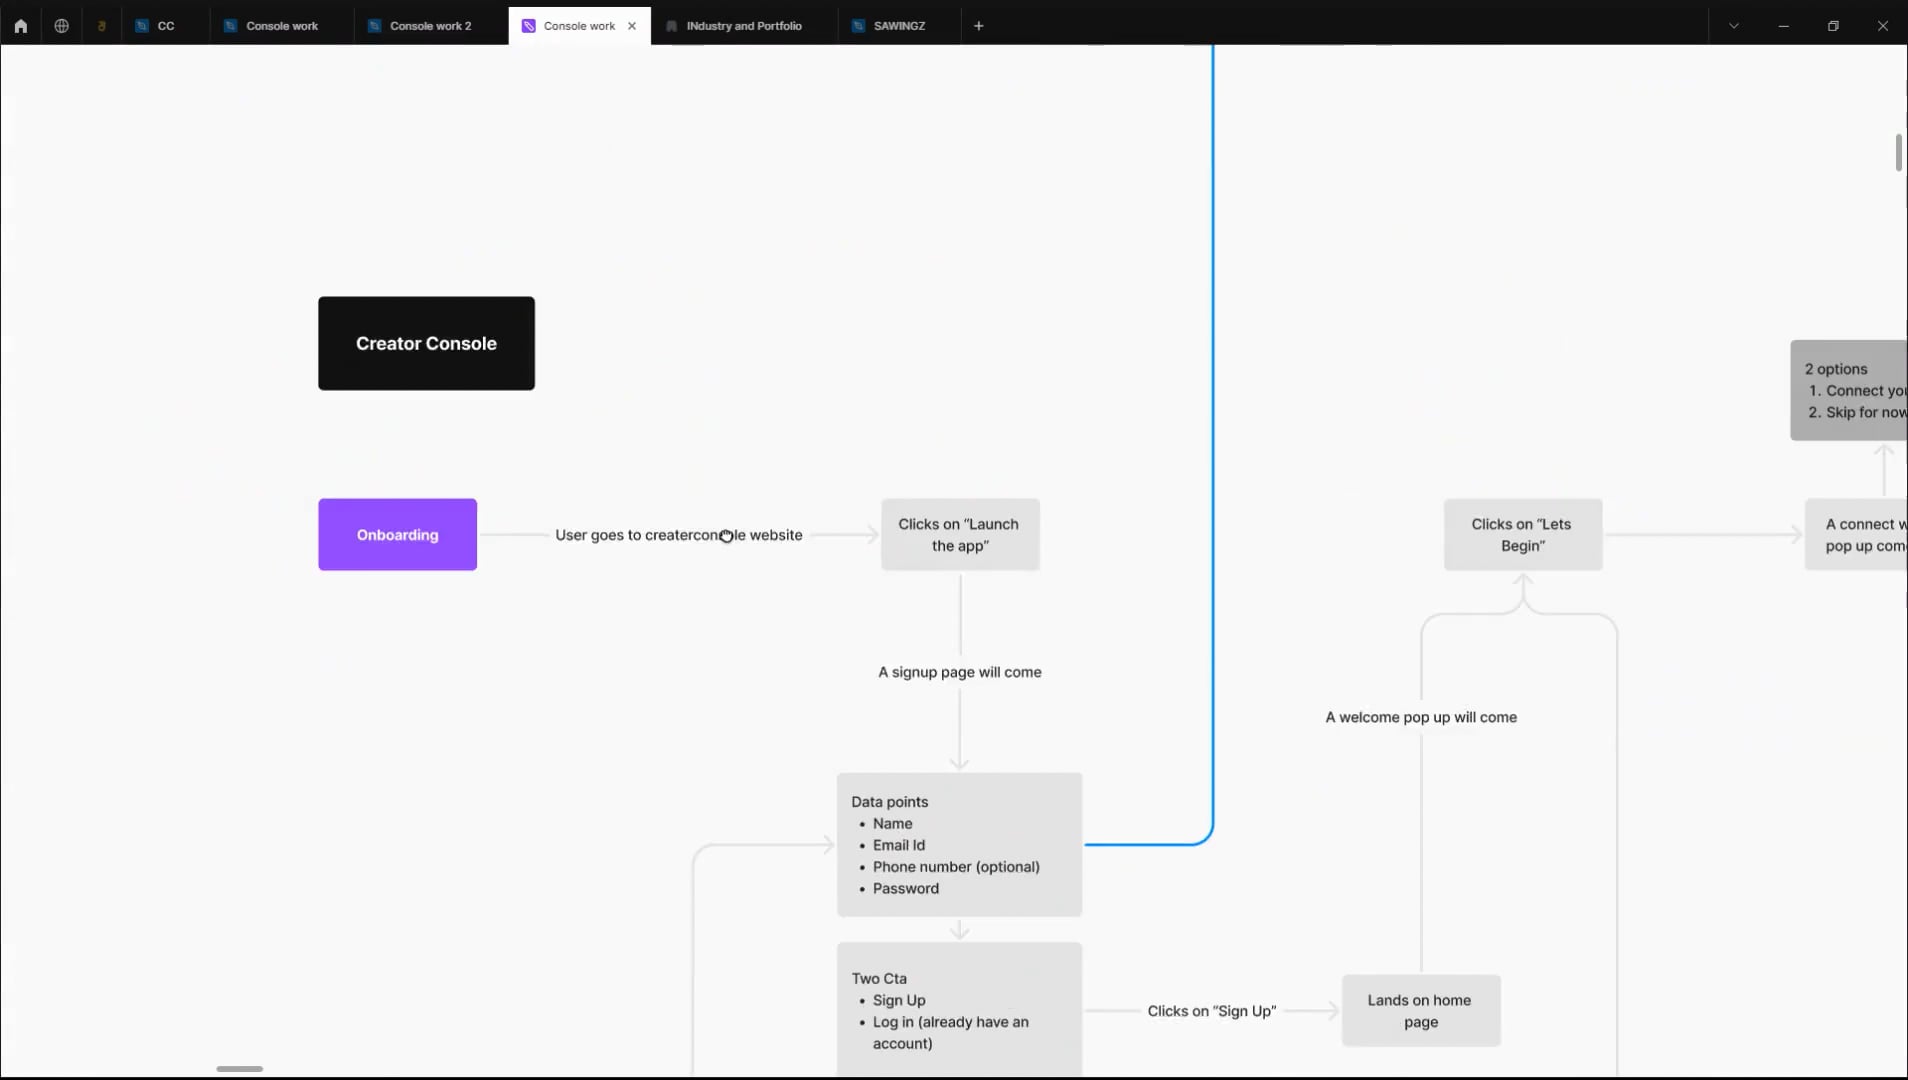Open the dropdown chevron near window controls
Image resolution: width=1908 pixels, height=1080 pixels.
pyautogui.click(x=1733, y=25)
